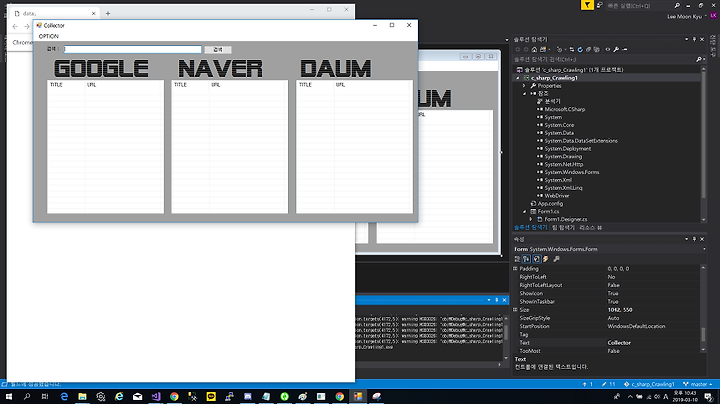Expand the Size property
This screenshot has width=720, height=404.
[515, 310]
